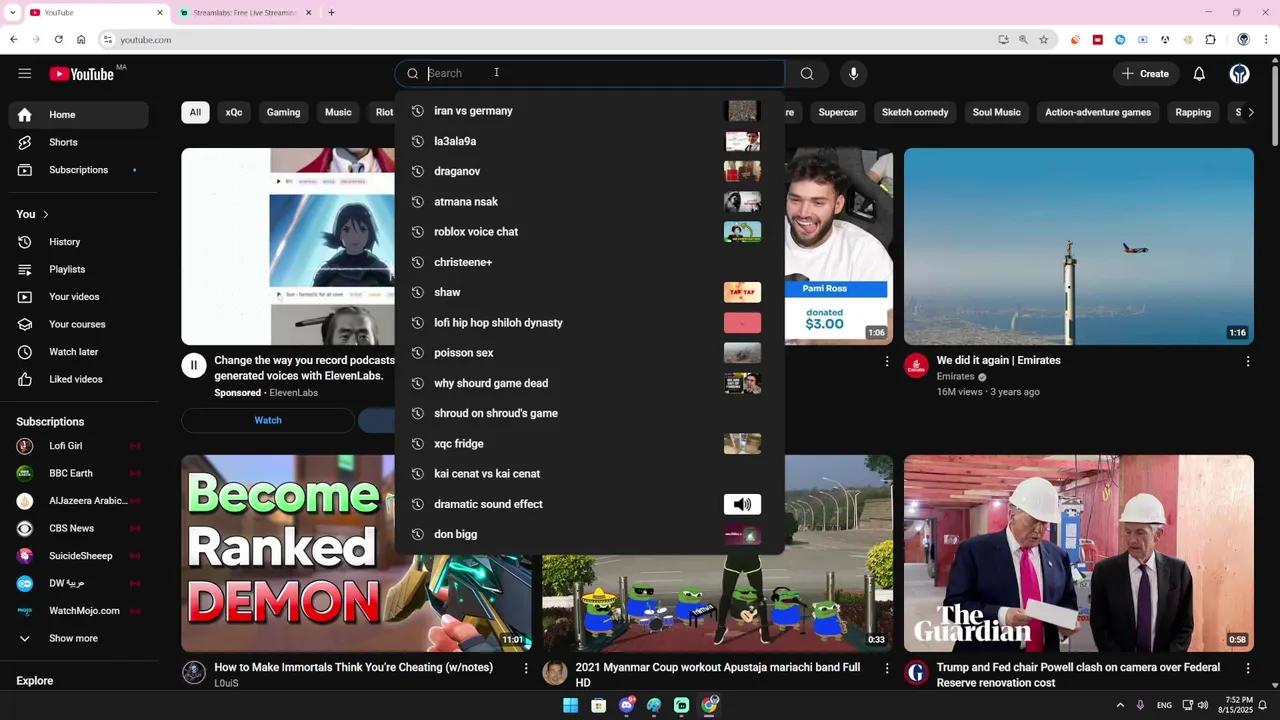The width and height of the screenshot is (1280, 720).
Task: Open Playlists in sidebar
Action: 78,269
